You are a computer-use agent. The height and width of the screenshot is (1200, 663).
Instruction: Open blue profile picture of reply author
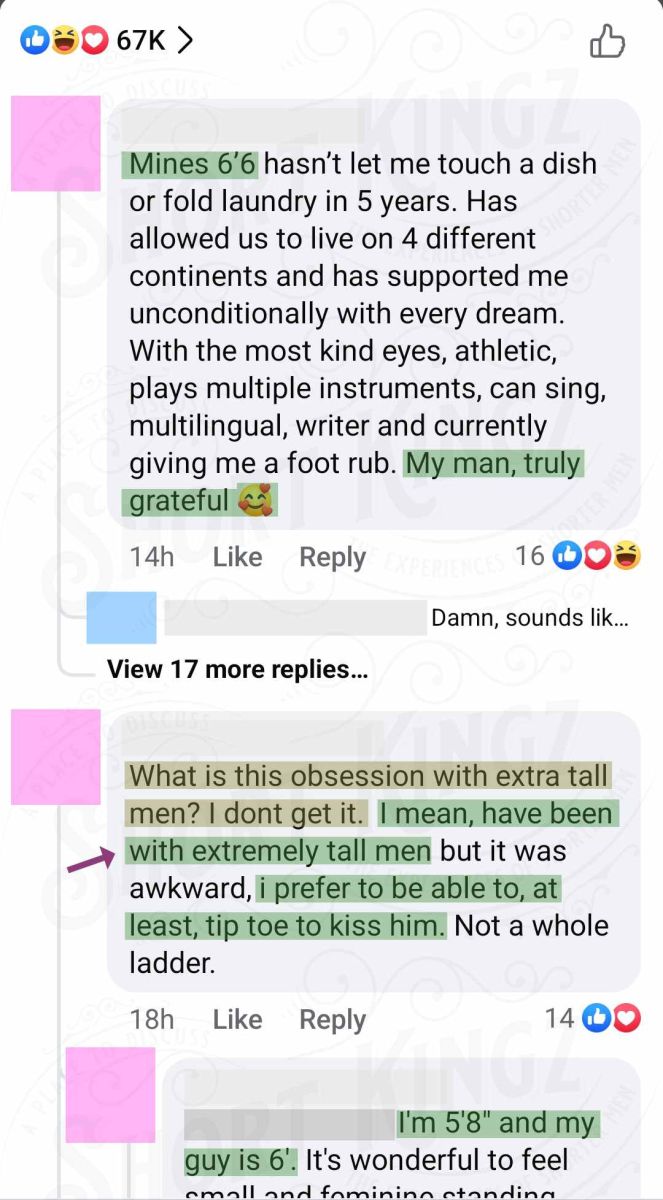click(x=122, y=617)
